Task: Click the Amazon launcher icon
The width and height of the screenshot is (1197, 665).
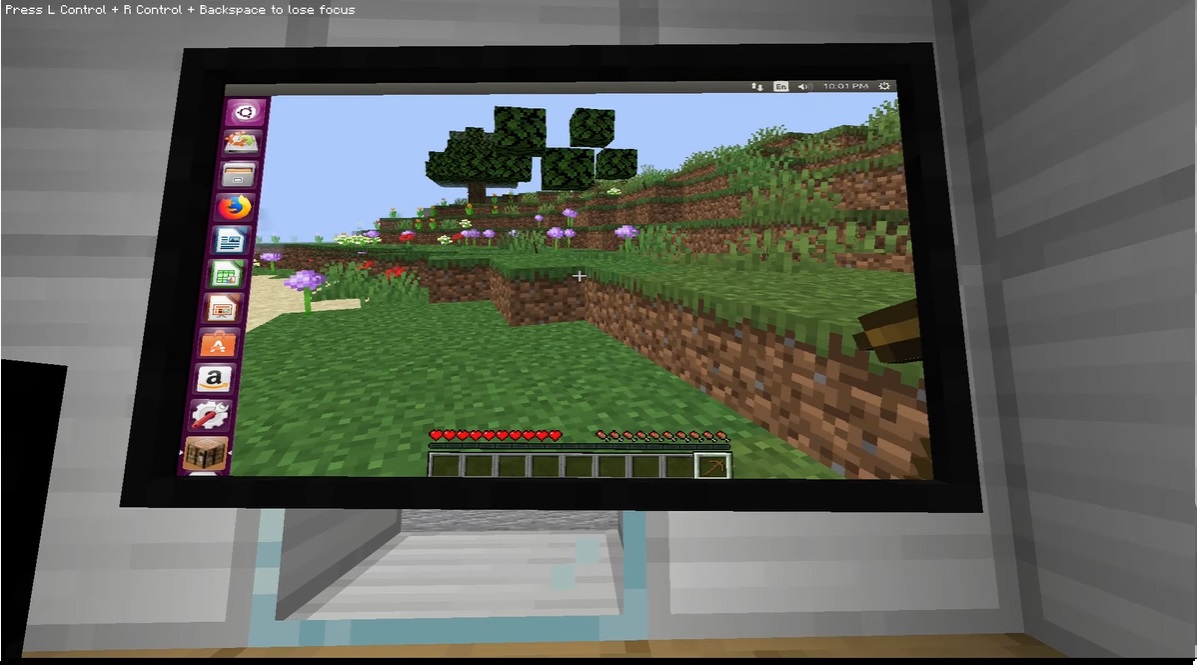Action: click(214, 379)
